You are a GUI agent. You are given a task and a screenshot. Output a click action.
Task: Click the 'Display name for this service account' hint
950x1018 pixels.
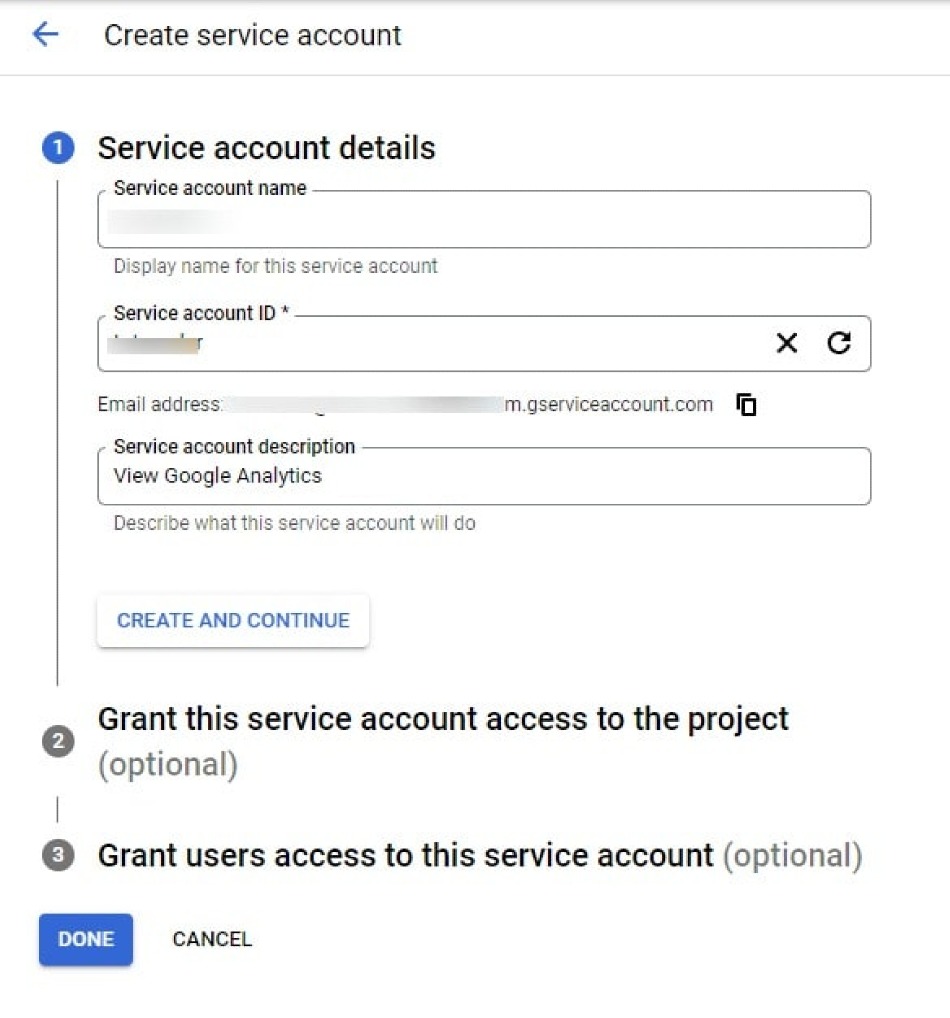[275, 266]
